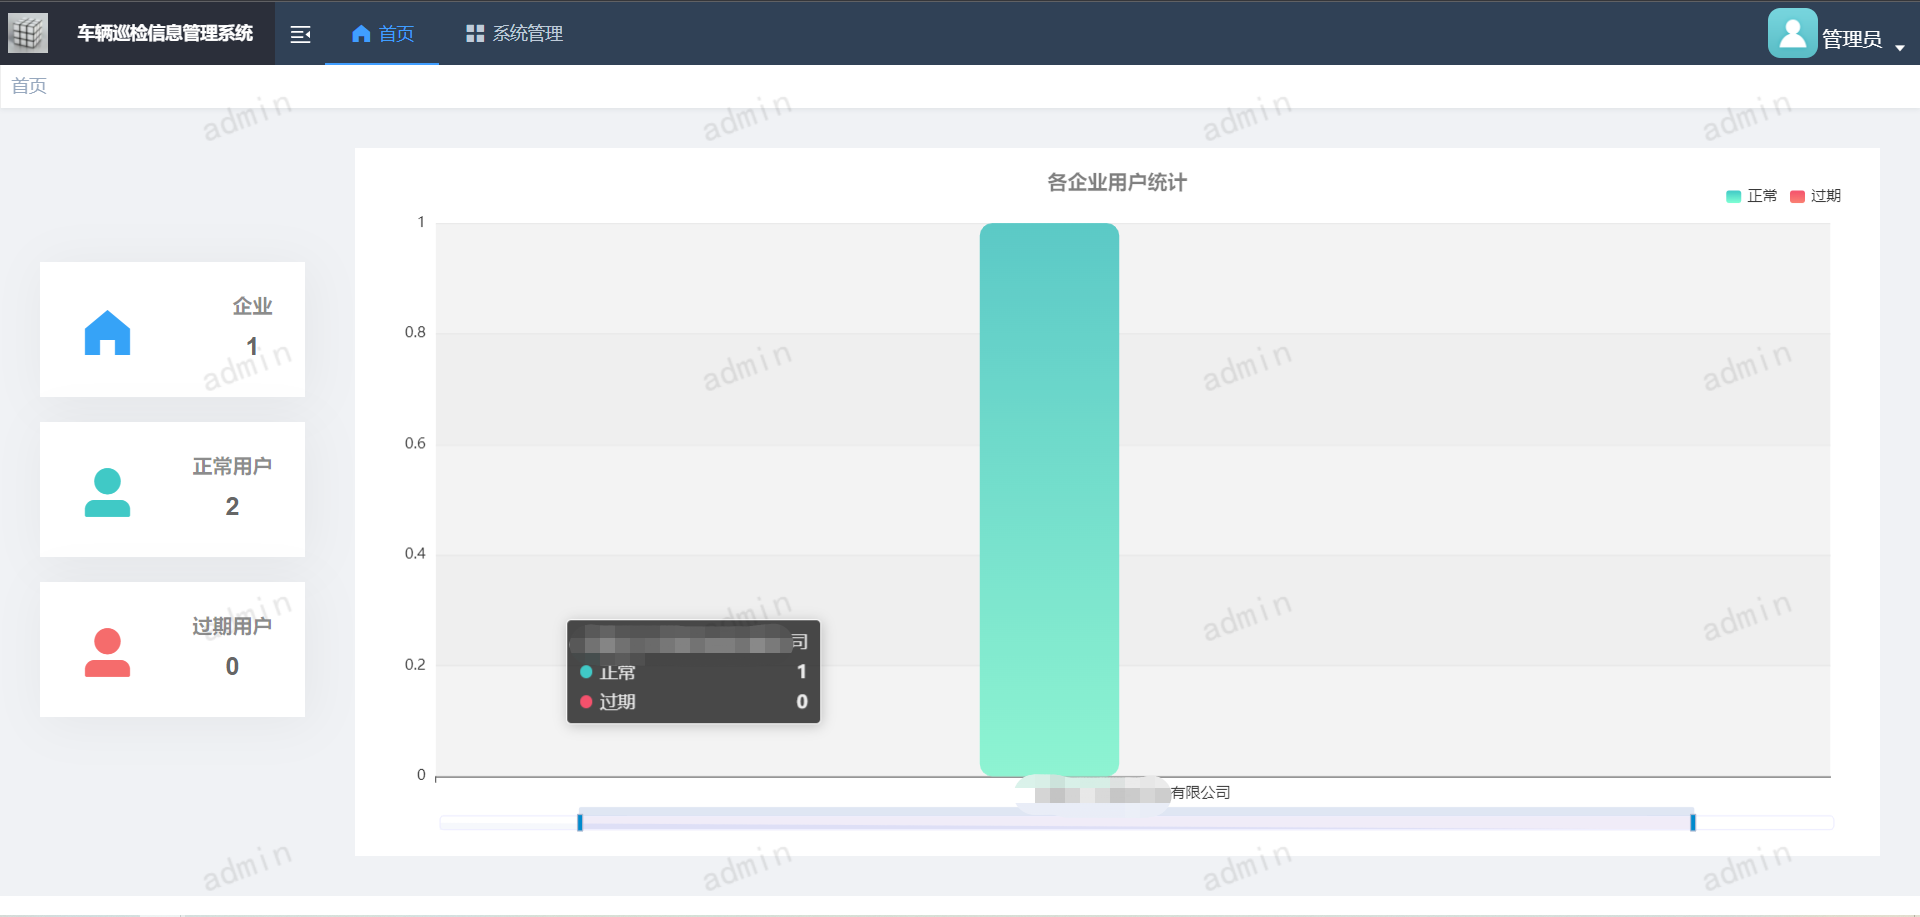Toggle the 正常 series in the legend

(1752, 196)
